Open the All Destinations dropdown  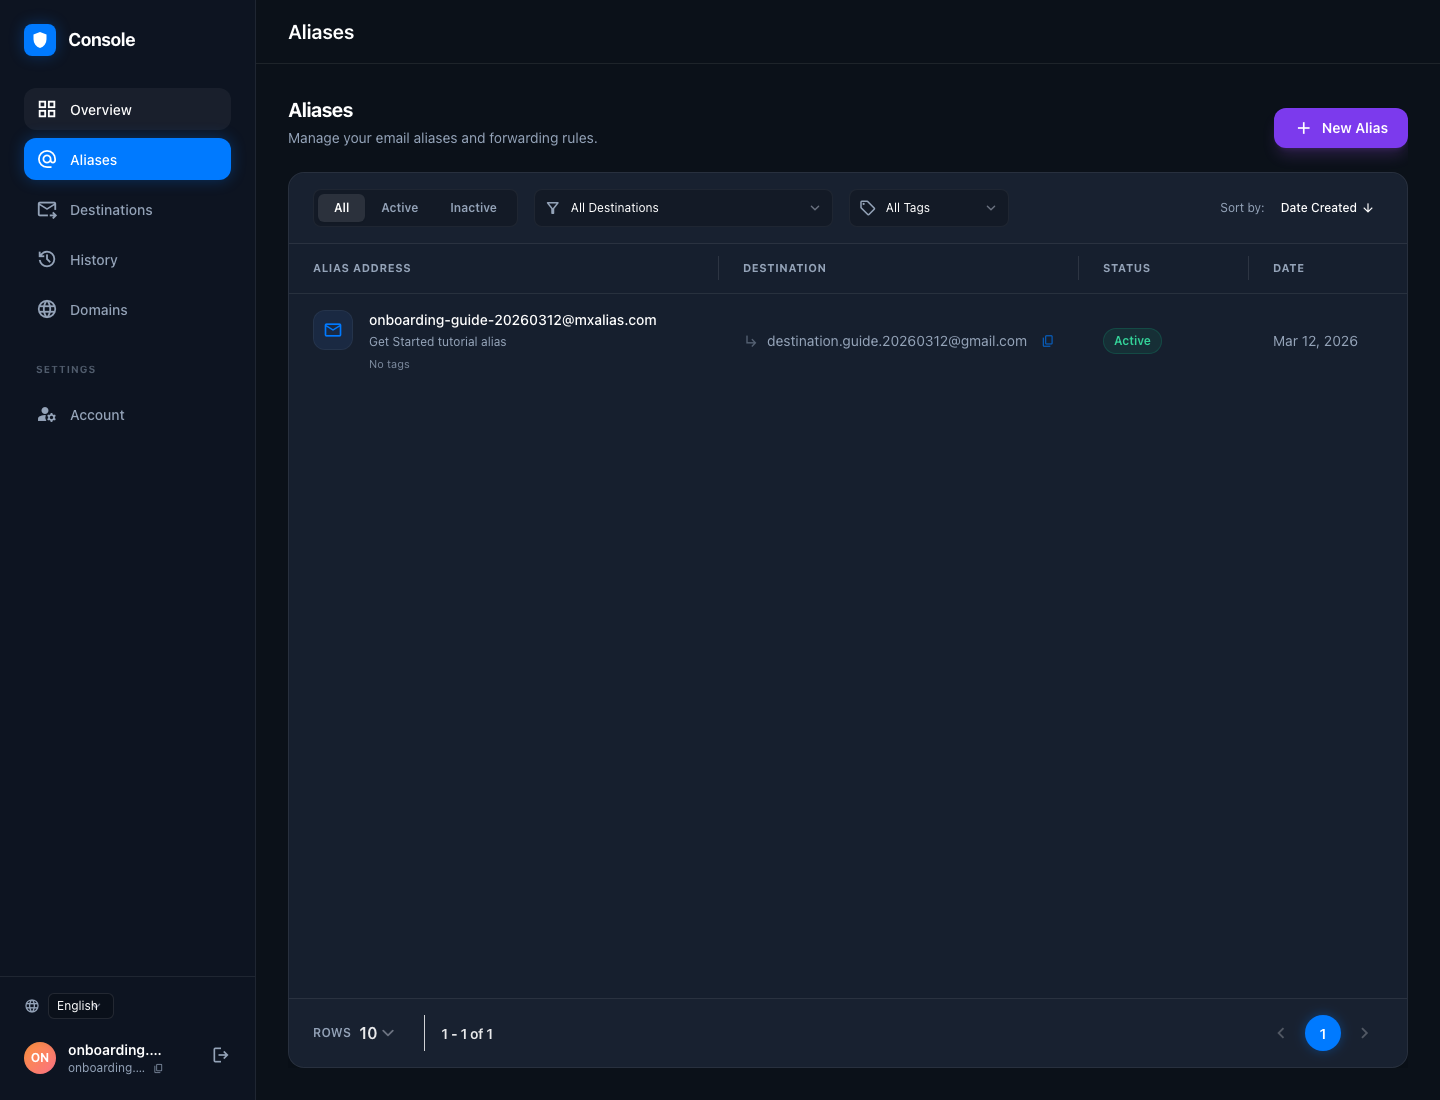[683, 207]
